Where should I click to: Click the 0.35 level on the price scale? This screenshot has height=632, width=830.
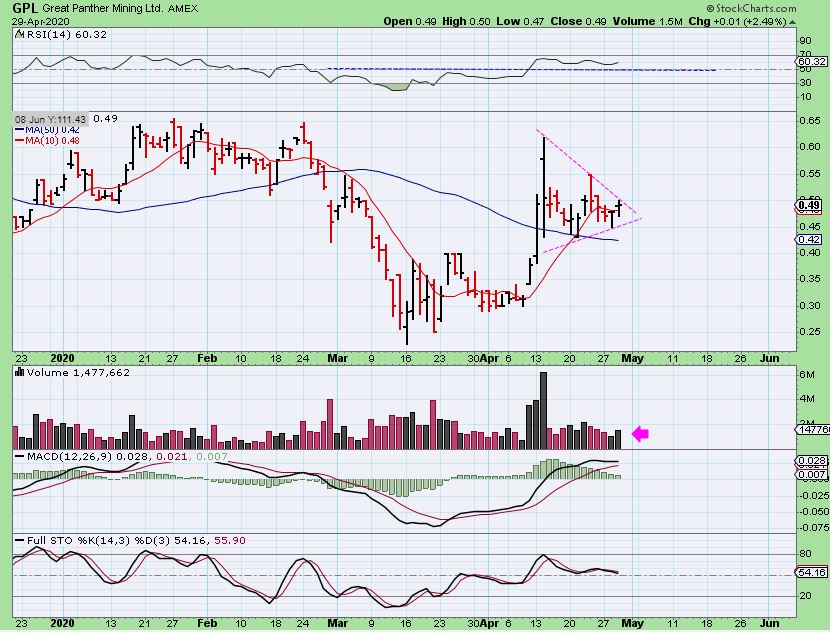(x=810, y=279)
